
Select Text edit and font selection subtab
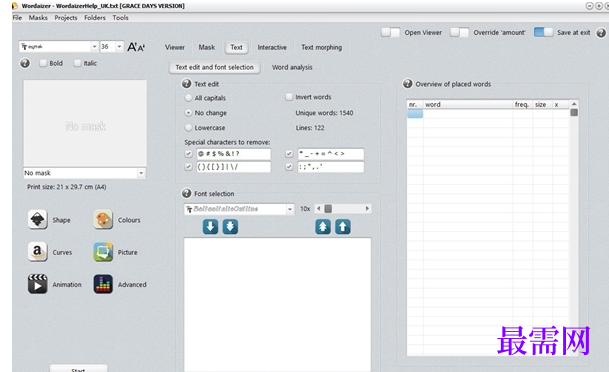[x=214, y=67]
